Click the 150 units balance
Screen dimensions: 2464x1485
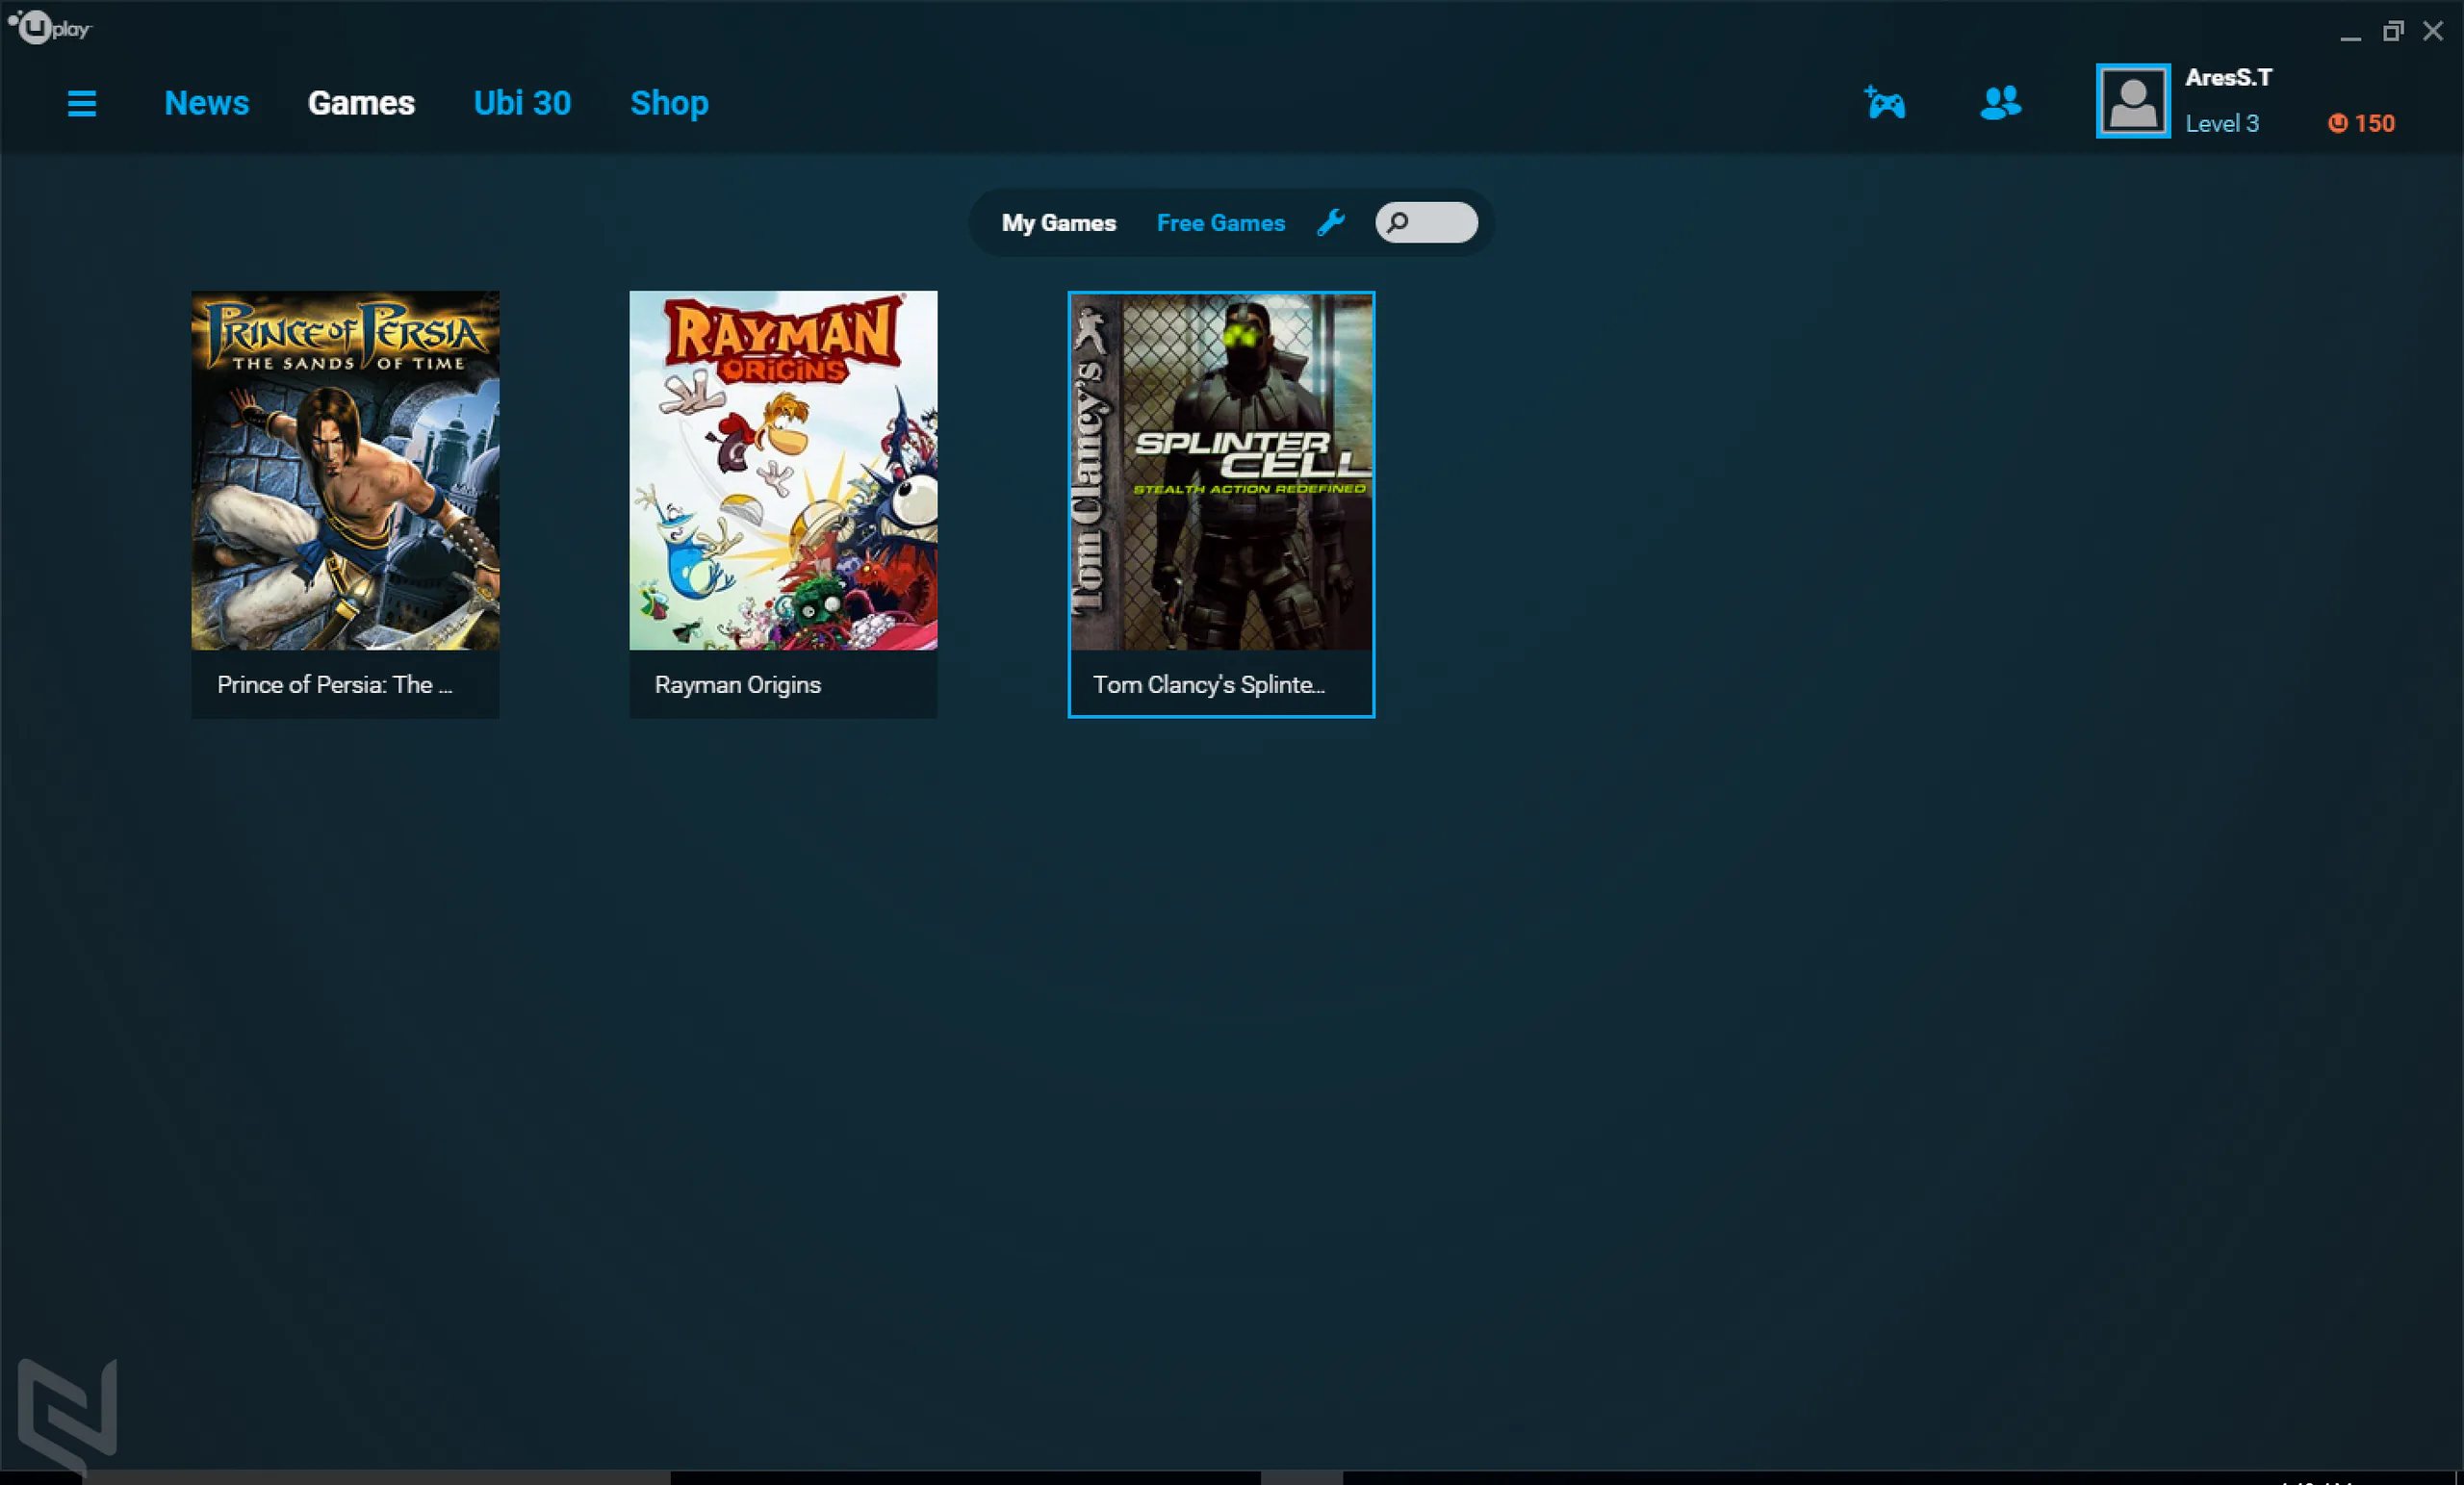2374,123
